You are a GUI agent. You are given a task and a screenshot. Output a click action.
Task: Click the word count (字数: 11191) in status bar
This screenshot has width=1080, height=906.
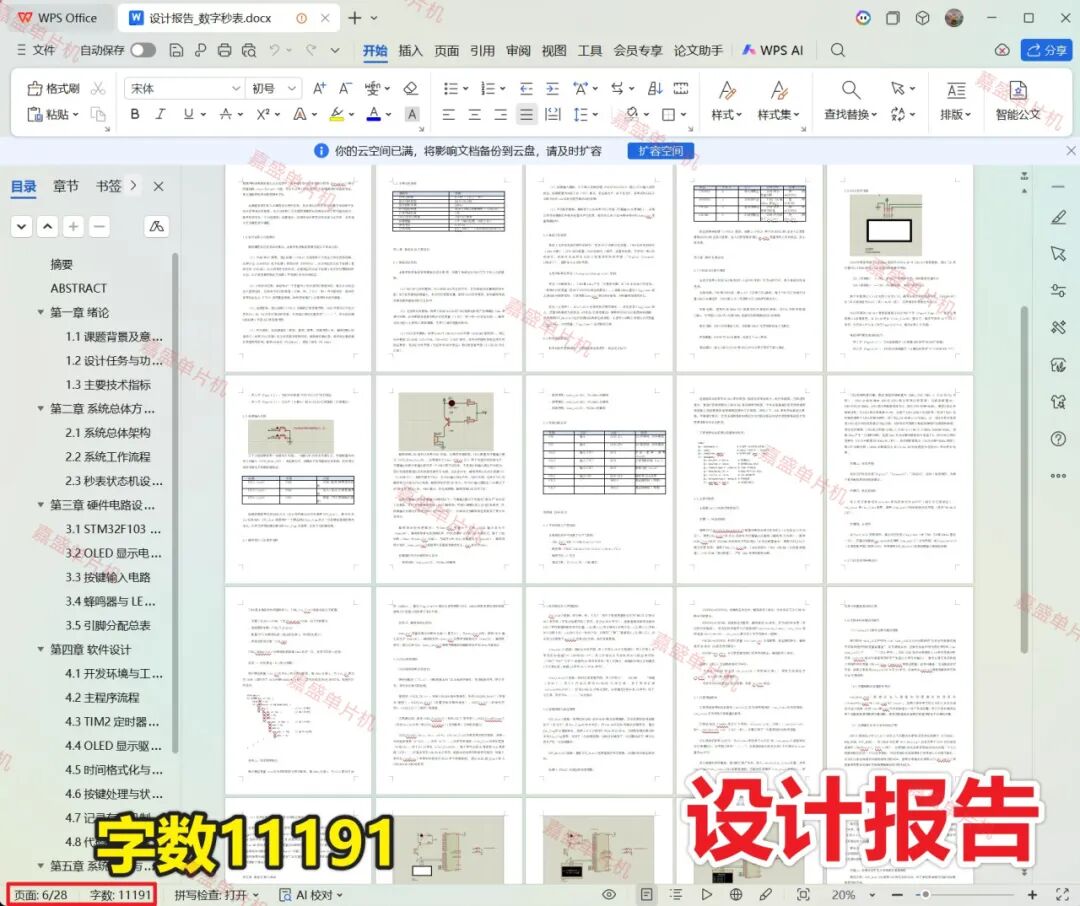pos(120,894)
